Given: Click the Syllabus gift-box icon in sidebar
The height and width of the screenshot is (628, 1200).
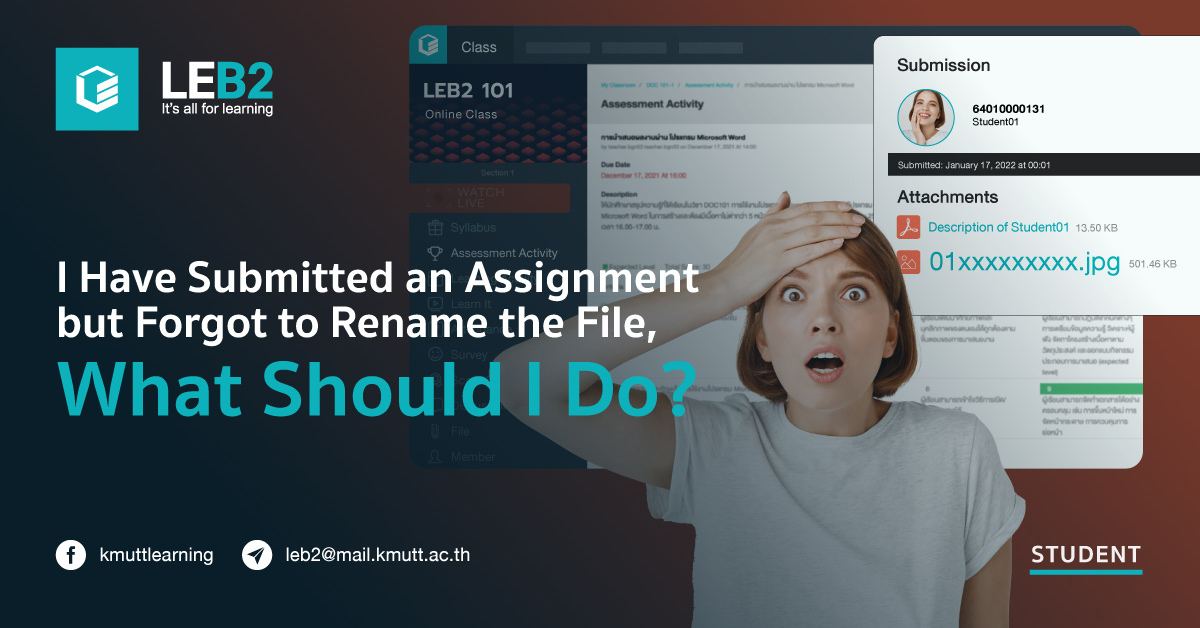Looking at the screenshot, I should point(434,228).
